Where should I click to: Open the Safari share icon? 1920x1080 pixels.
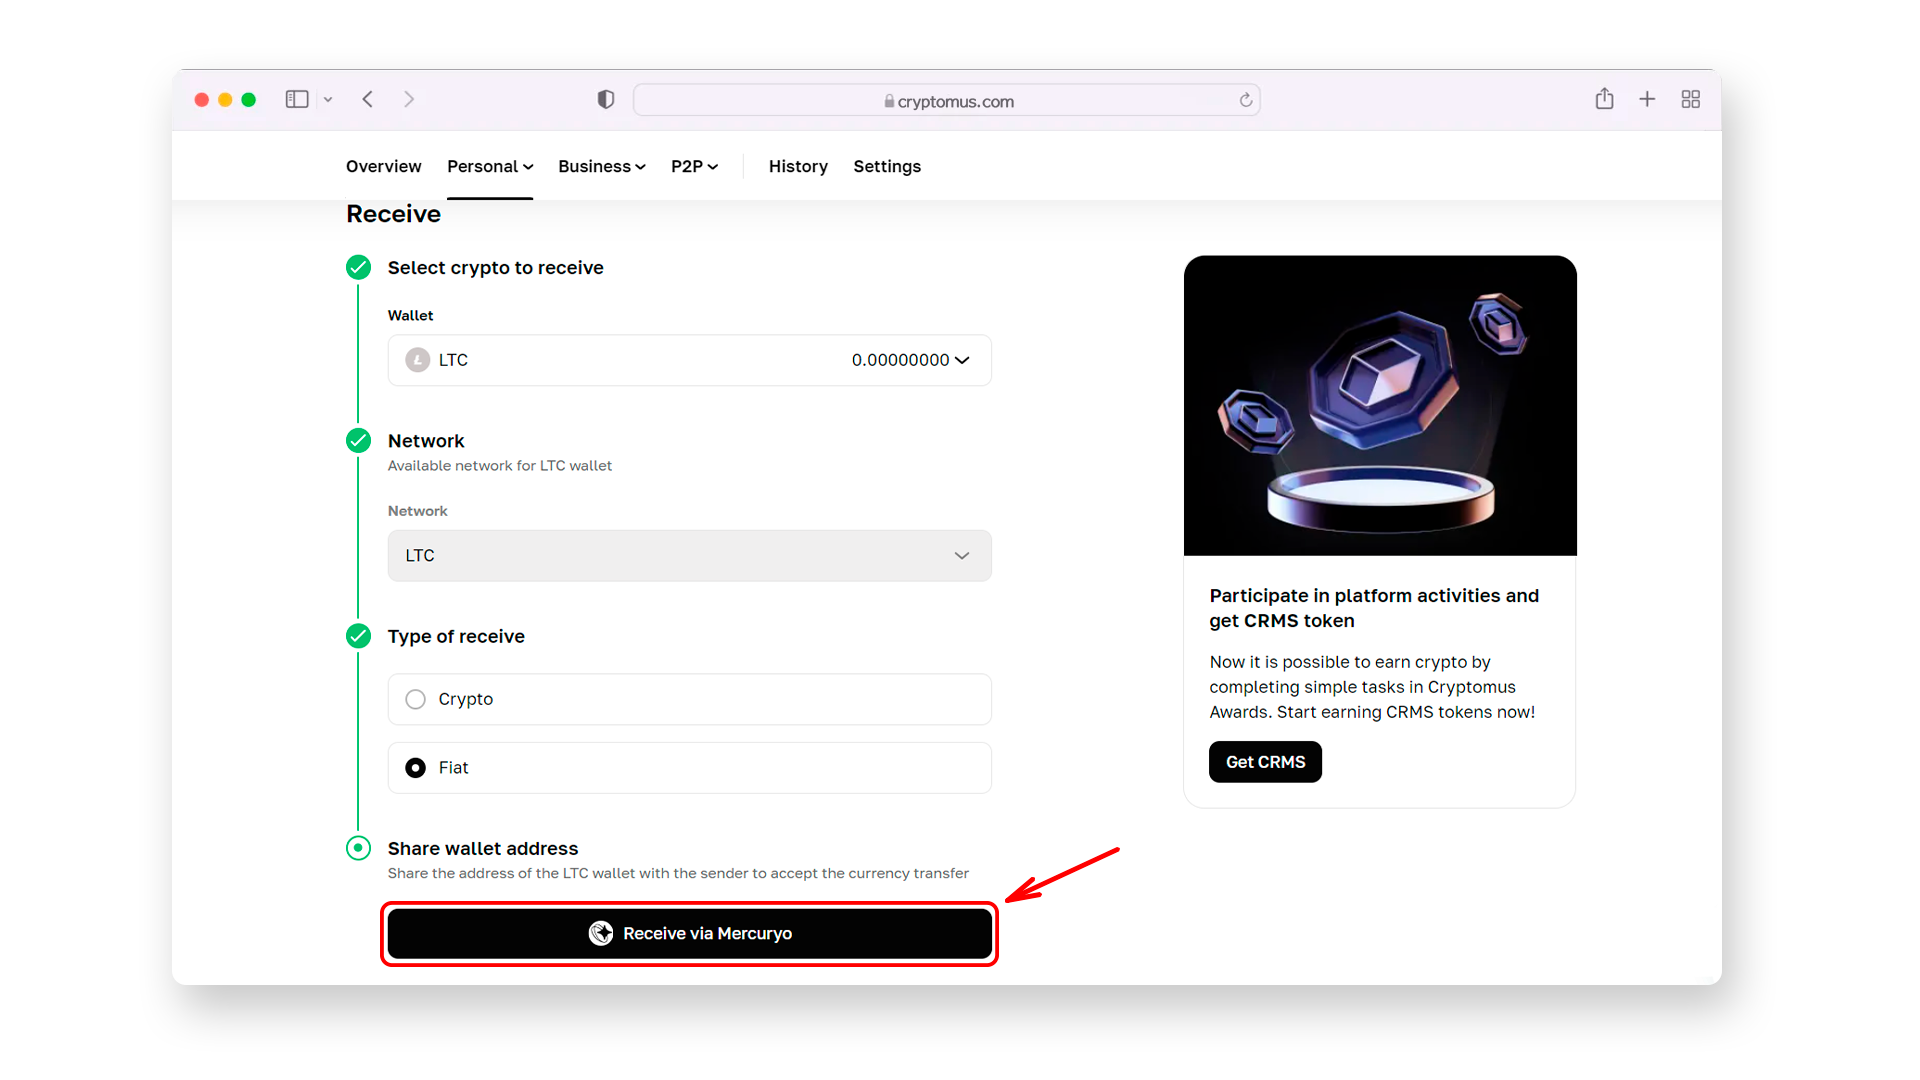click(x=1605, y=98)
